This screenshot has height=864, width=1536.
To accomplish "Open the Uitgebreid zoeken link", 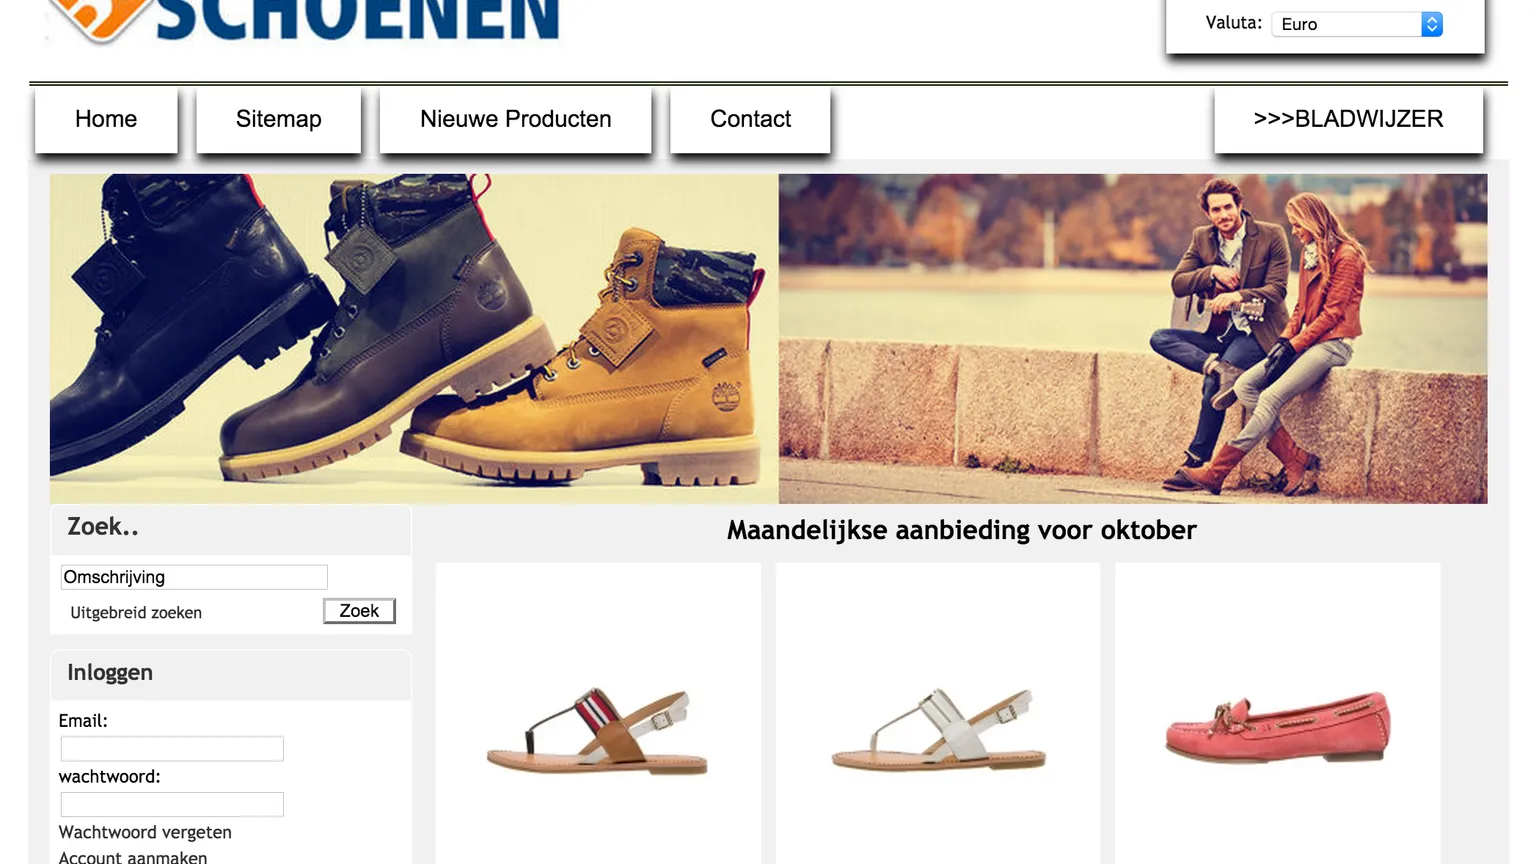I will 136,613.
